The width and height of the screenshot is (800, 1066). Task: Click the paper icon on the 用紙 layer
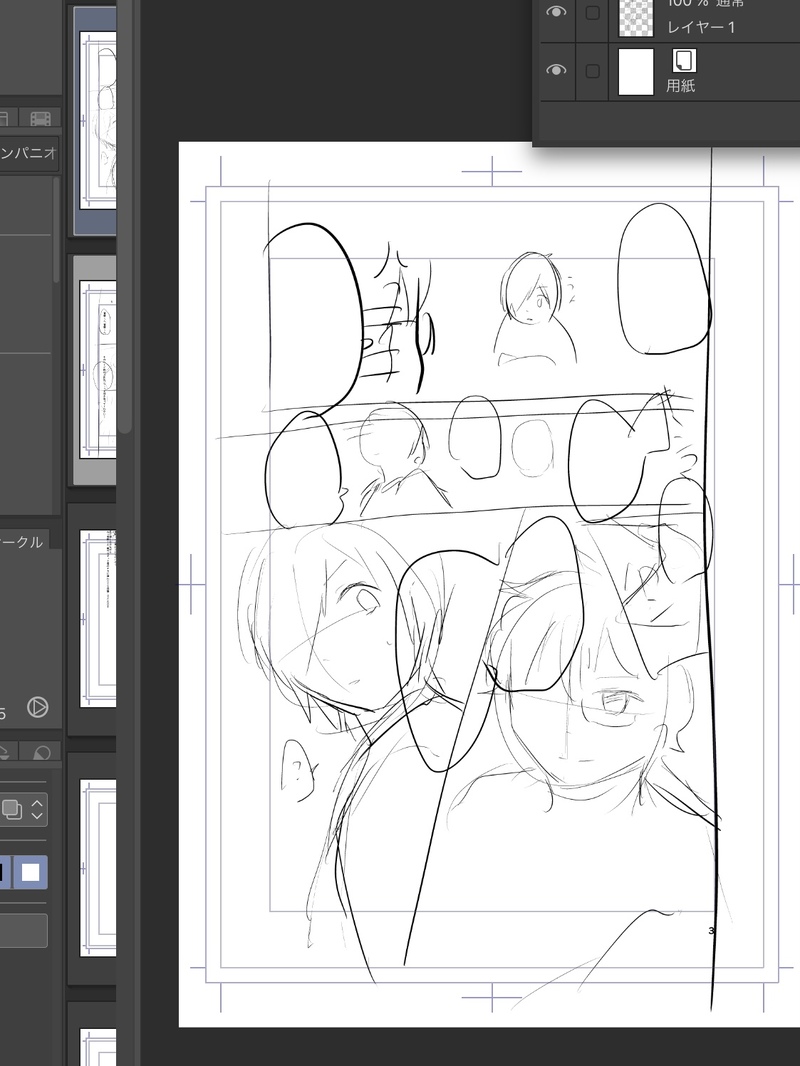684,61
